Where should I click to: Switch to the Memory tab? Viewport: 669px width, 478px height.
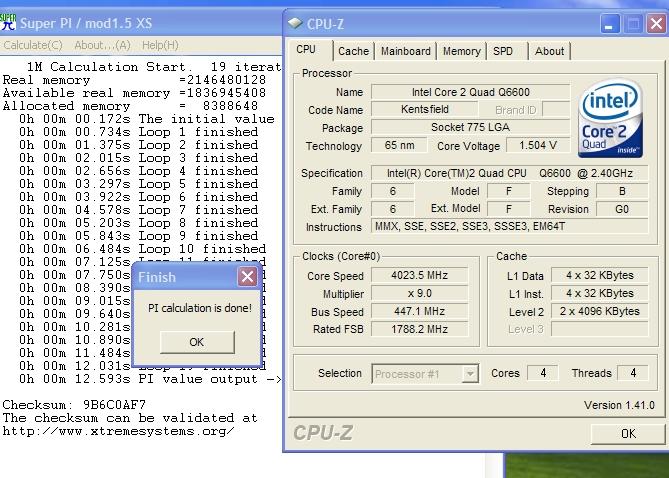coord(461,51)
